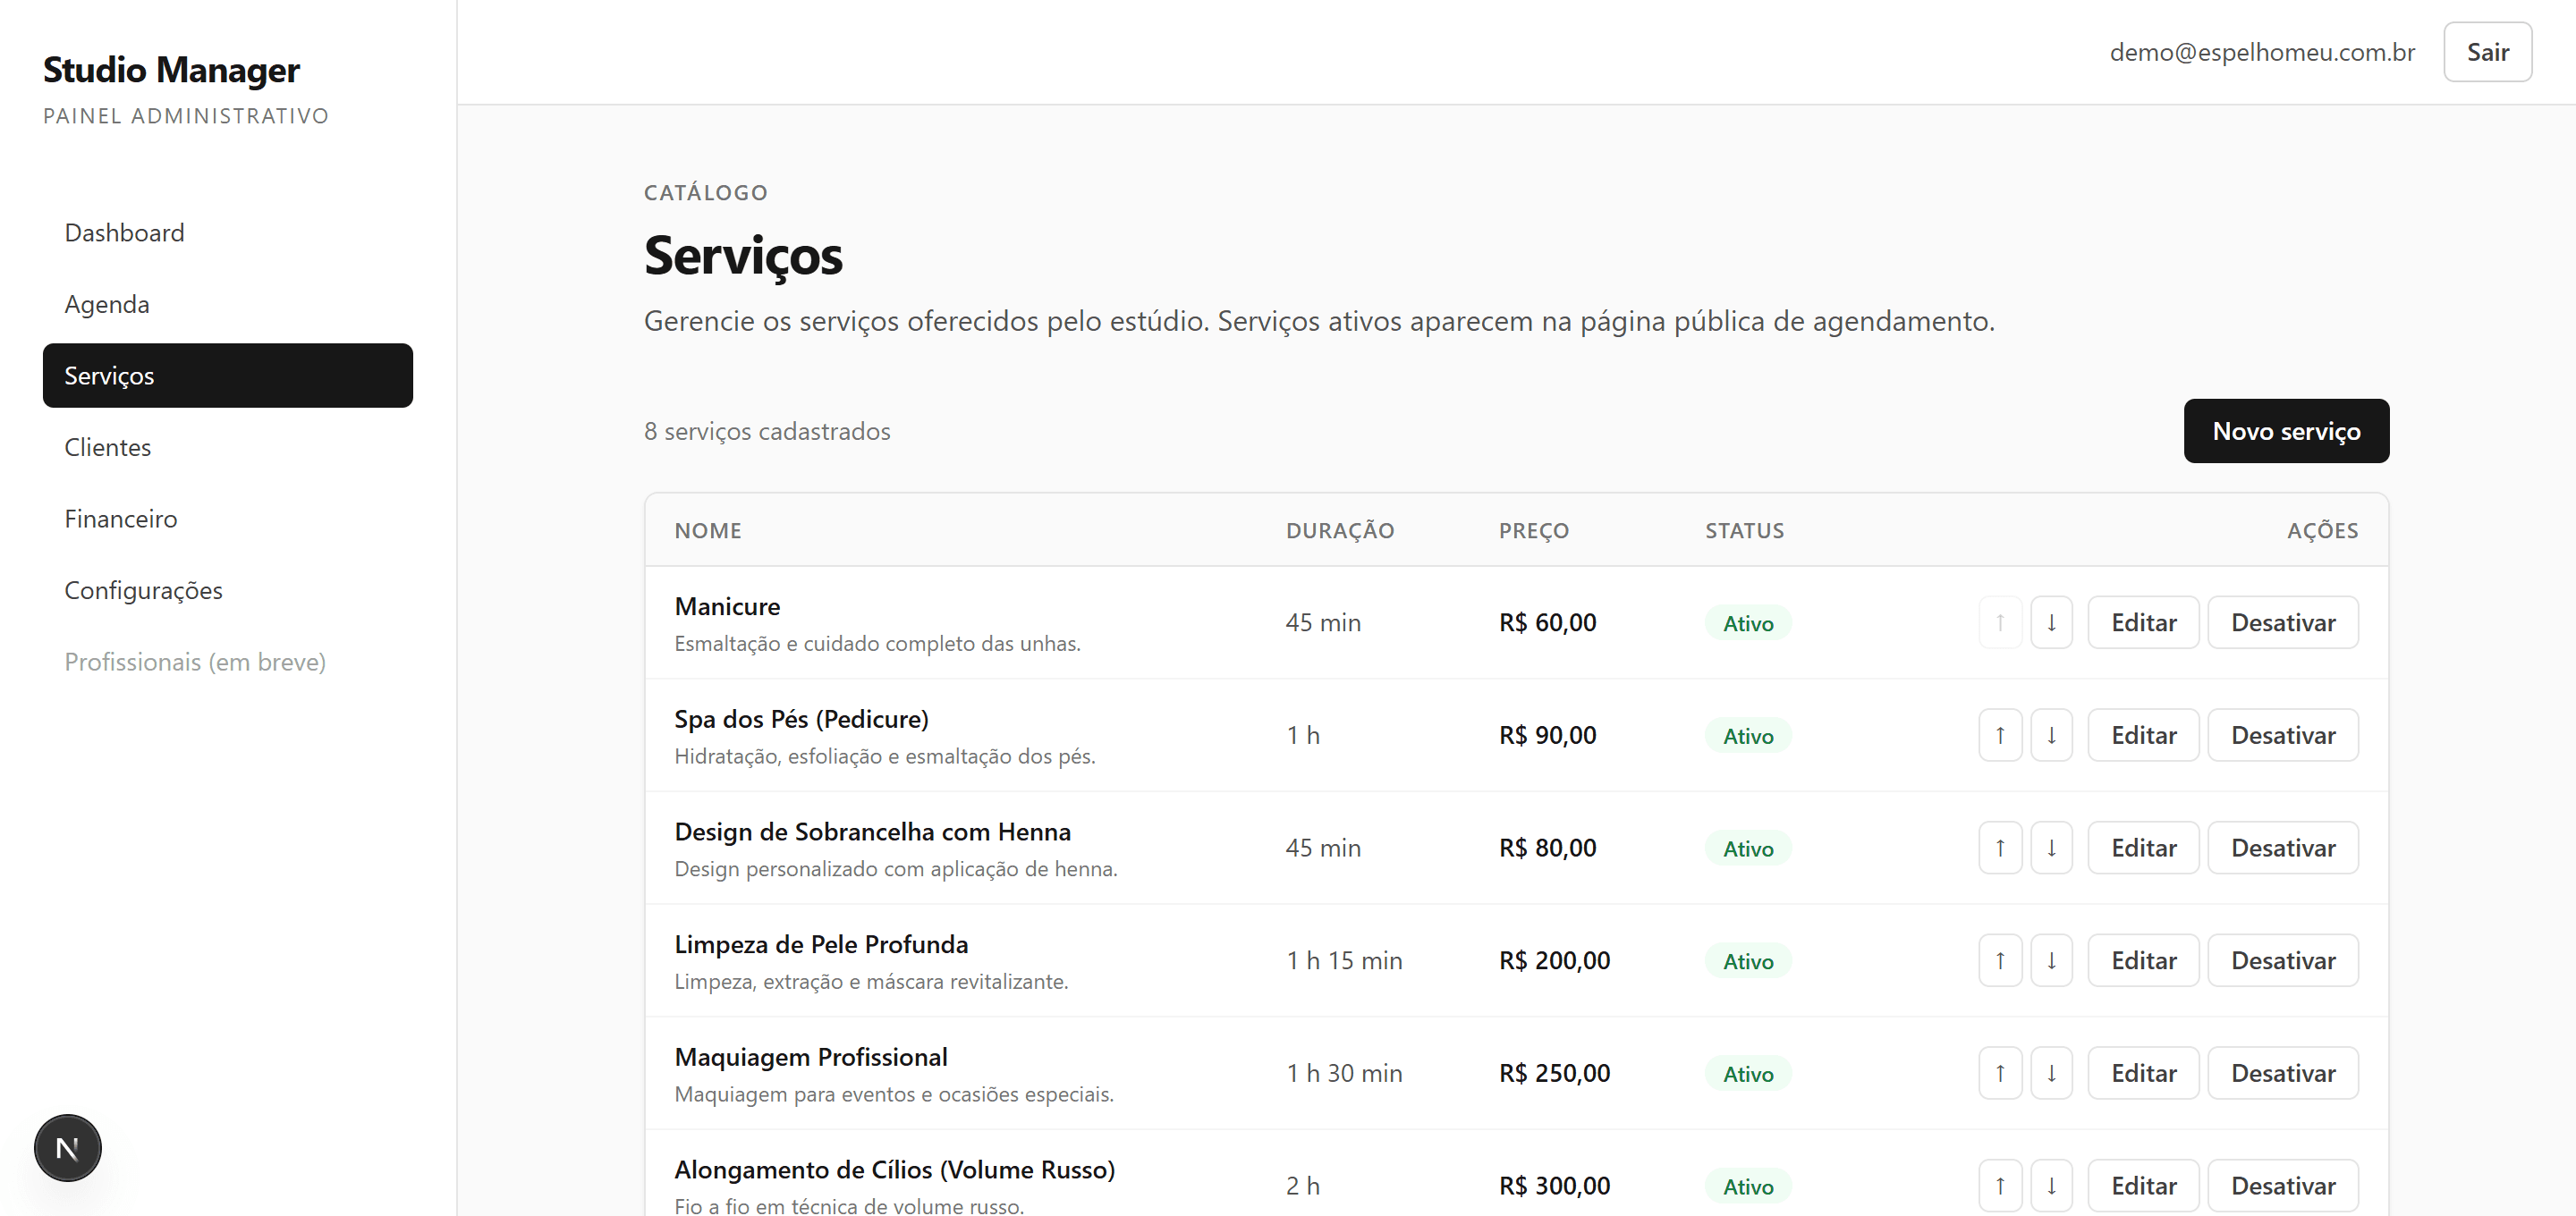The width and height of the screenshot is (2576, 1216).
Task: Click disabled move-up arrow for Manicure
Action: pyautogui.click(x=2000, y=622)
